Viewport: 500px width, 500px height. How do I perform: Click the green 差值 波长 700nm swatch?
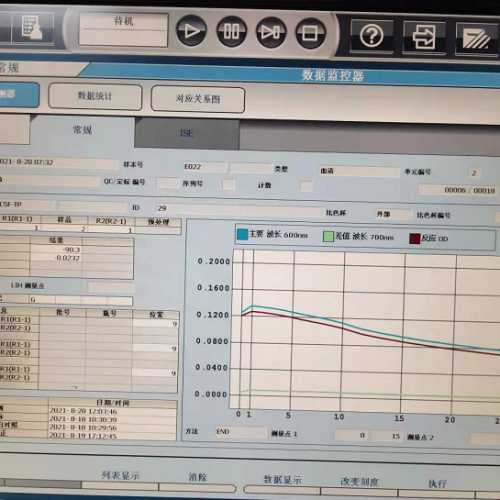coord(328,236)
